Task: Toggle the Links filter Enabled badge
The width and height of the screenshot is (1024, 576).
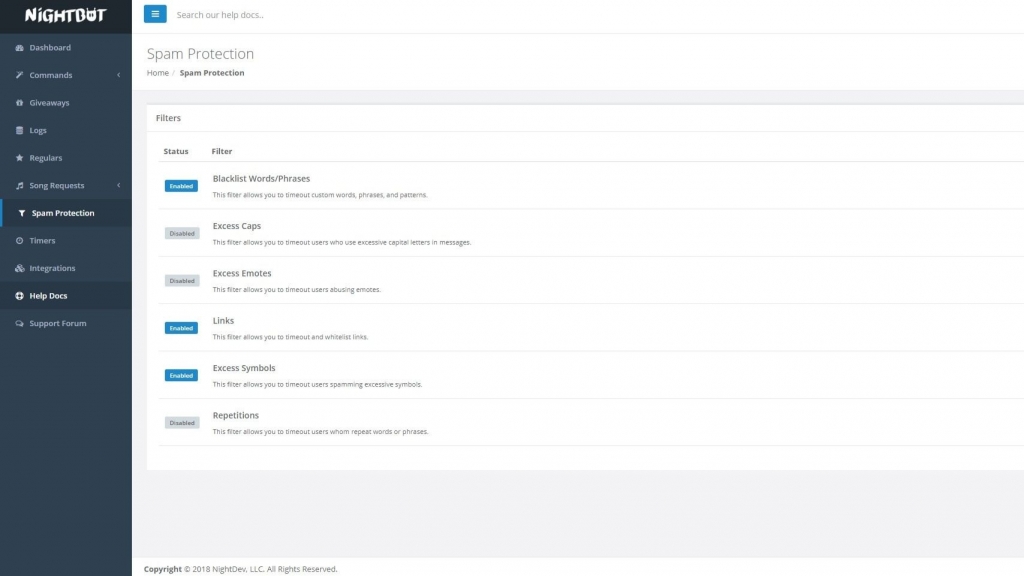Action: click(x=181, y=328)
